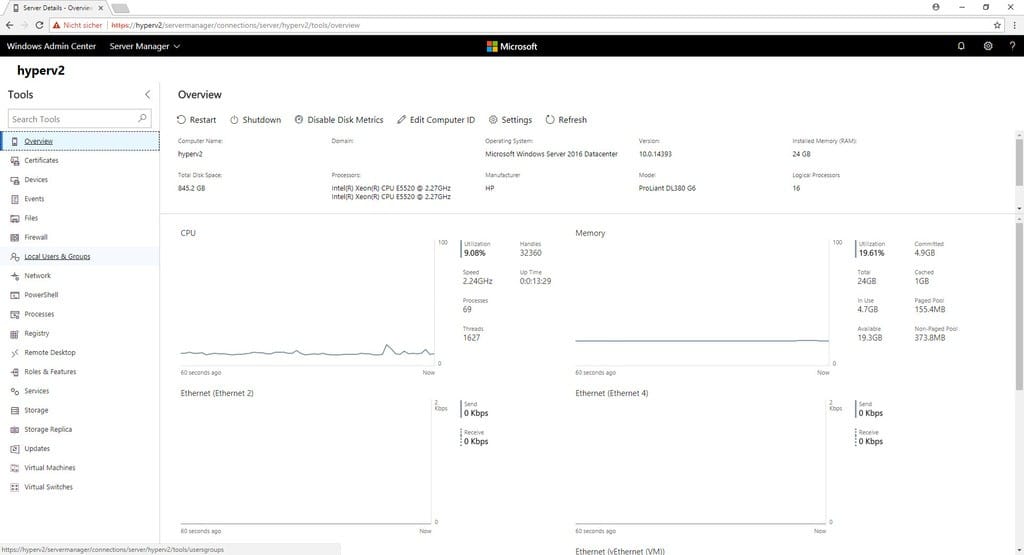Open the Virtual Machines label
The width and height of the screenshot is (1024, 555).
pos(50,468)
